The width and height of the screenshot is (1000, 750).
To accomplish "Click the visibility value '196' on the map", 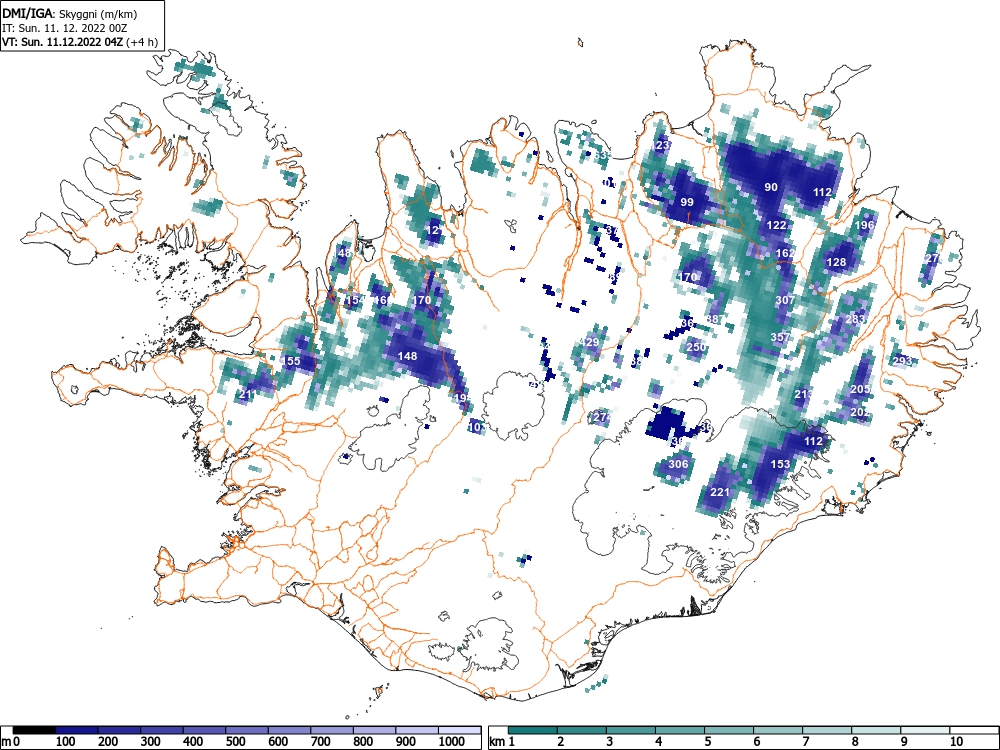I will (864, 225).
